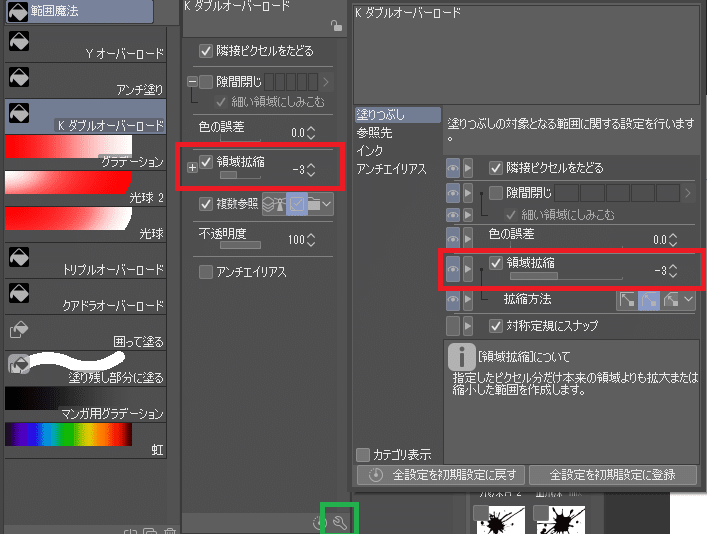The image size is (707, 534).
Task: Select the グラデーション gradient preset
Action: click(86, 152)
